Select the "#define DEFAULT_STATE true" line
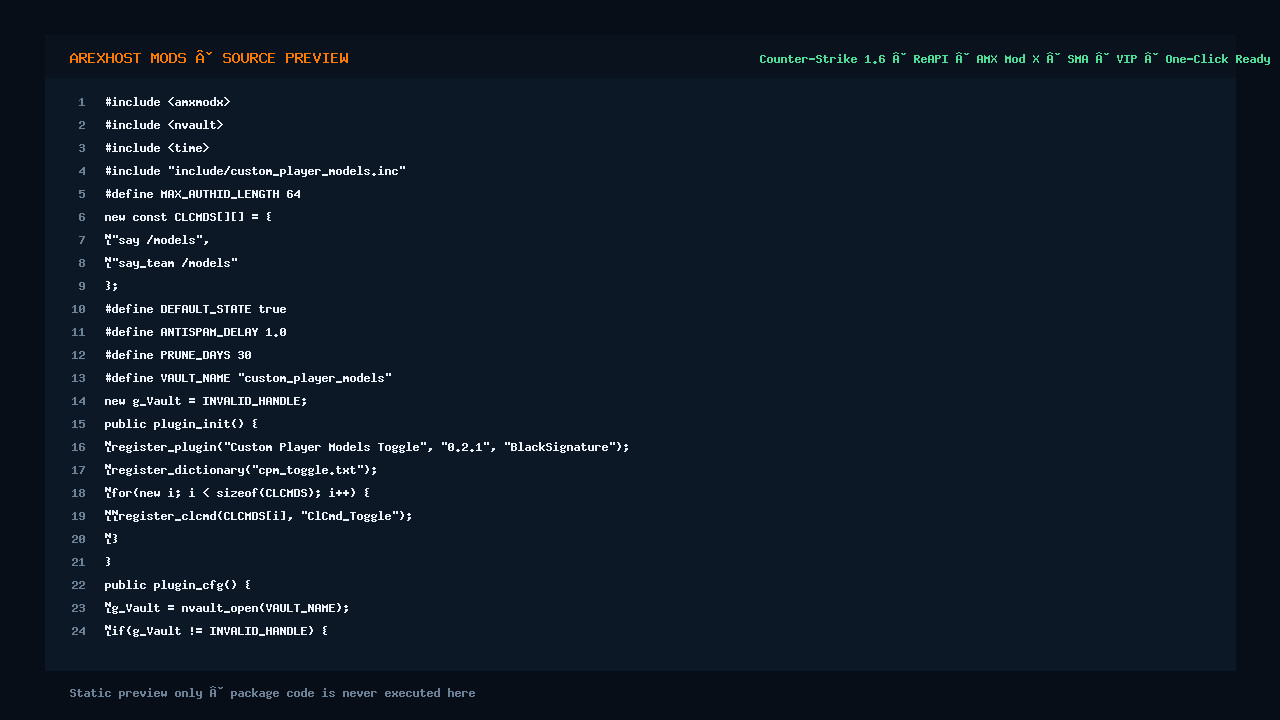 click(195, 309)
